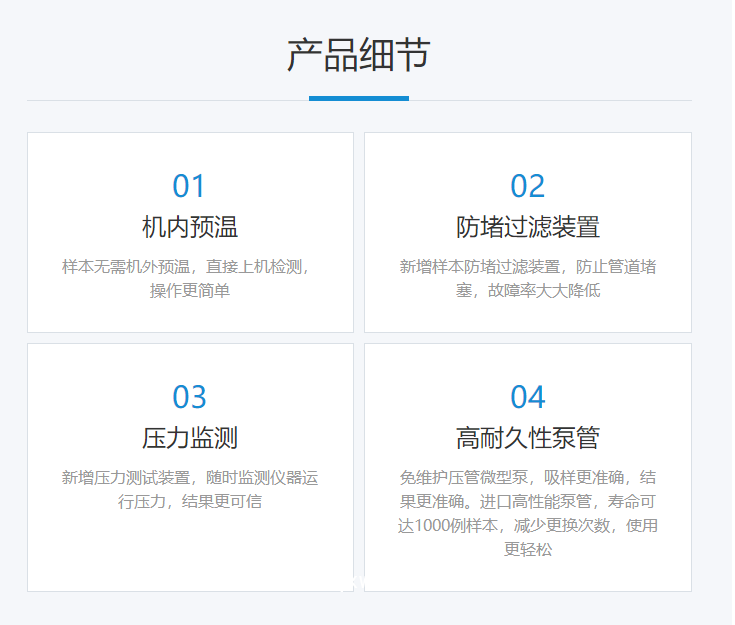Click the line ending with 故障率大大降低
The width and height of the screenshot is (735, 625).
pyautogui.click(x=527, y=291)
